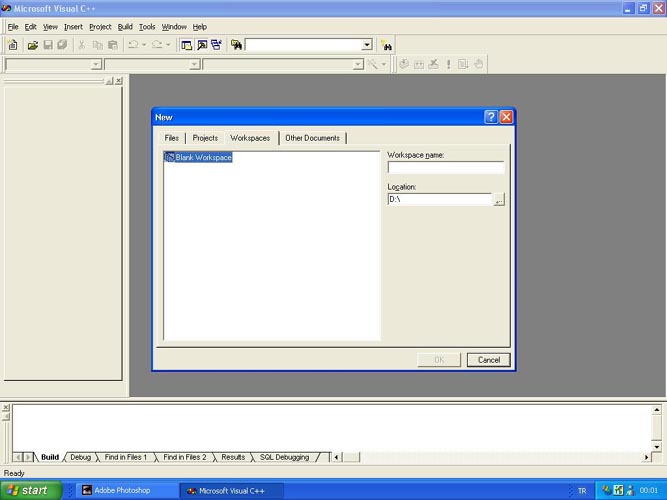
Task: Expand the Undo history dropdown arrow
Action: pos(144,44)
